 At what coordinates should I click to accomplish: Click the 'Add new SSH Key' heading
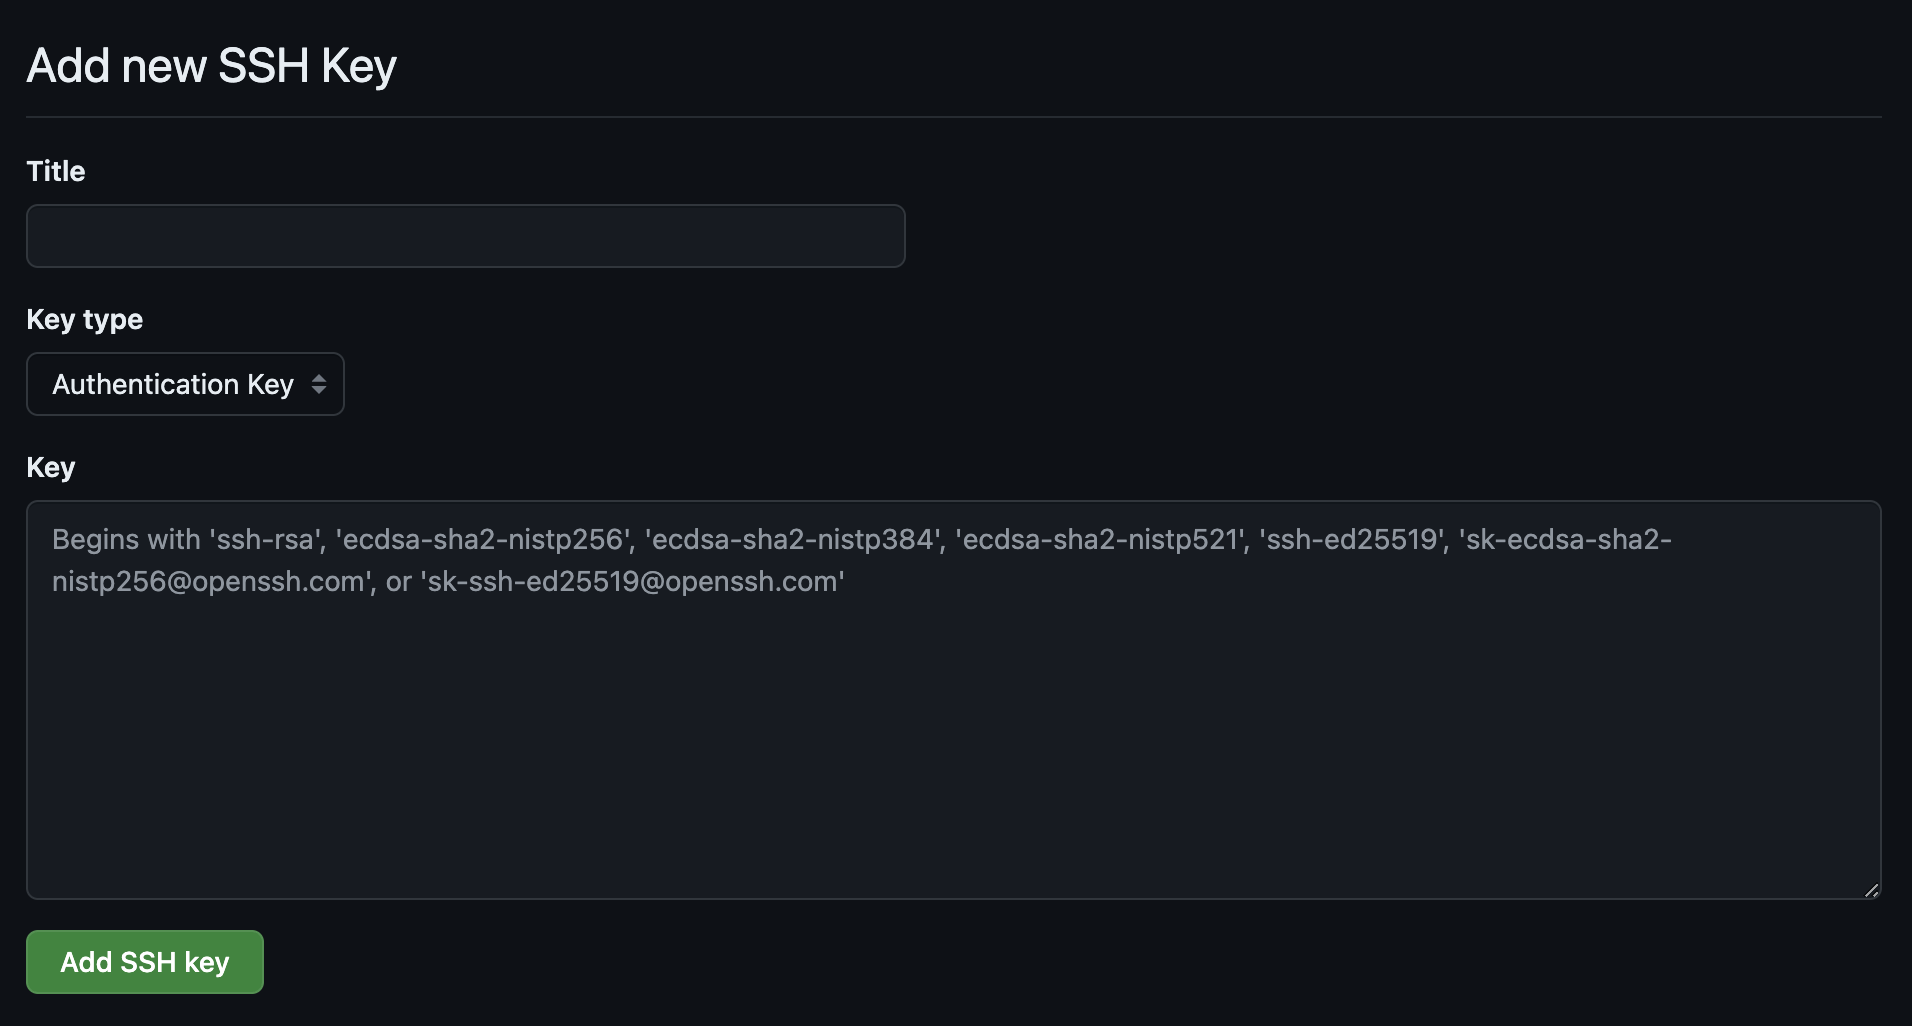click(x=211, y=66)
